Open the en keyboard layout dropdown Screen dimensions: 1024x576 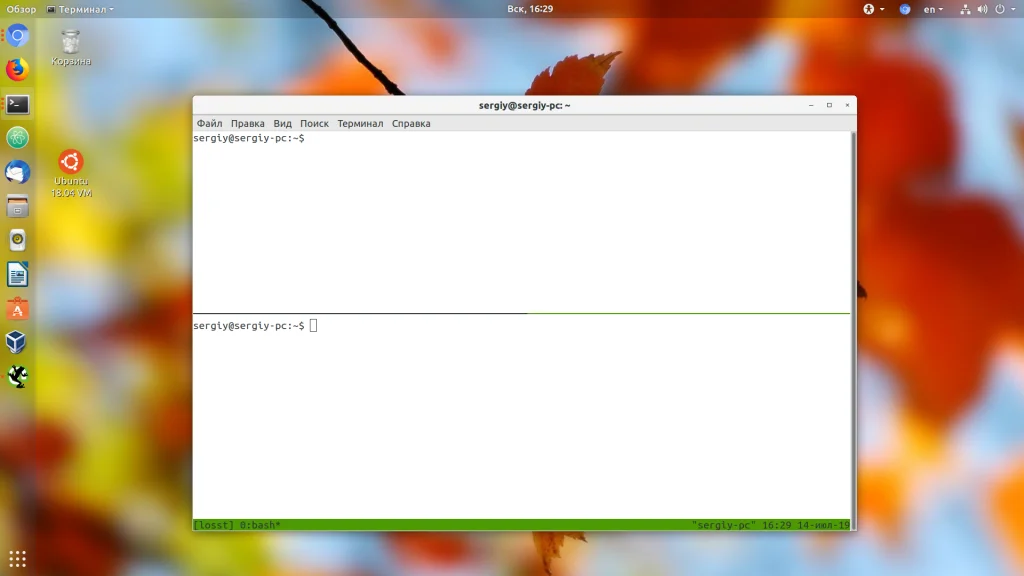coord(933,9)
